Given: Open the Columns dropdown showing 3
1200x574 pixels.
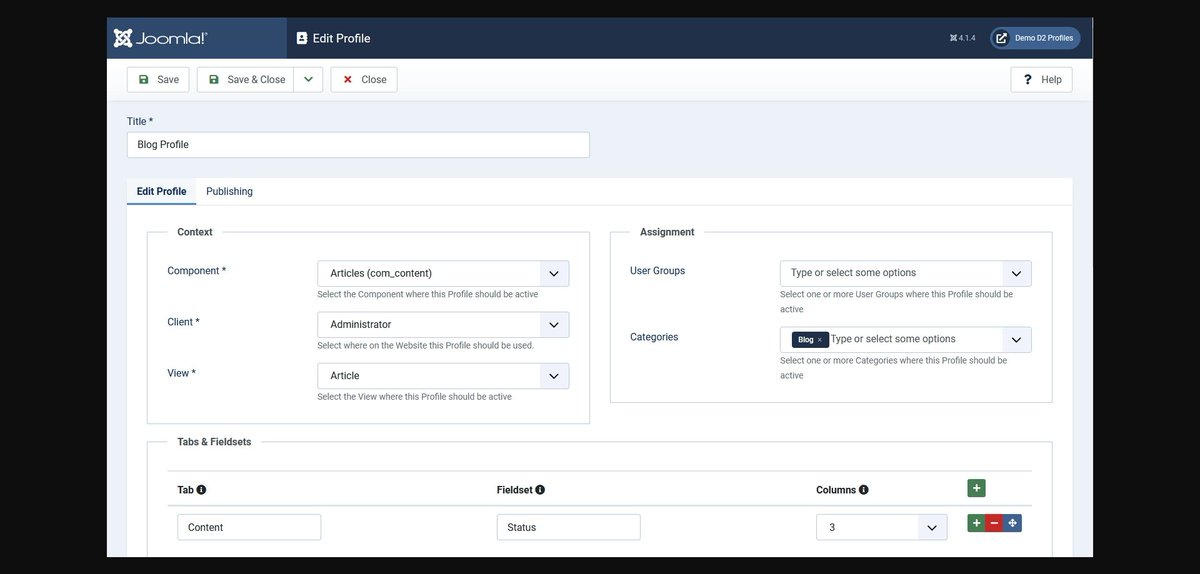Looking at the screenshot, I should [881, 527].
